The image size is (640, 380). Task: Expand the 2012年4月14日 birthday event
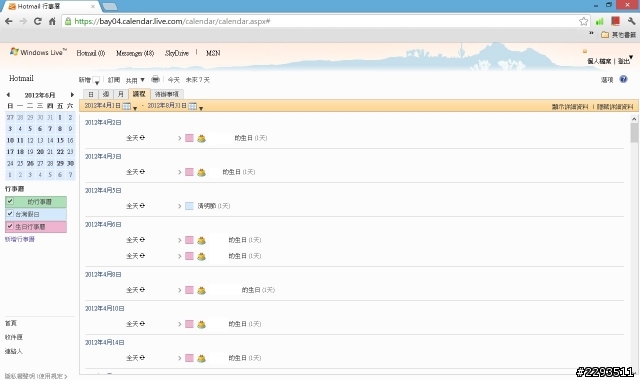coord(179,358)
